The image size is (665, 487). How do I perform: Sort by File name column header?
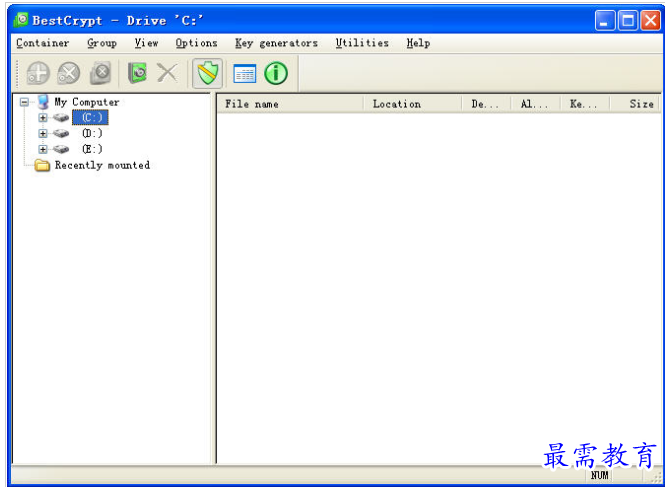[291, 104]
